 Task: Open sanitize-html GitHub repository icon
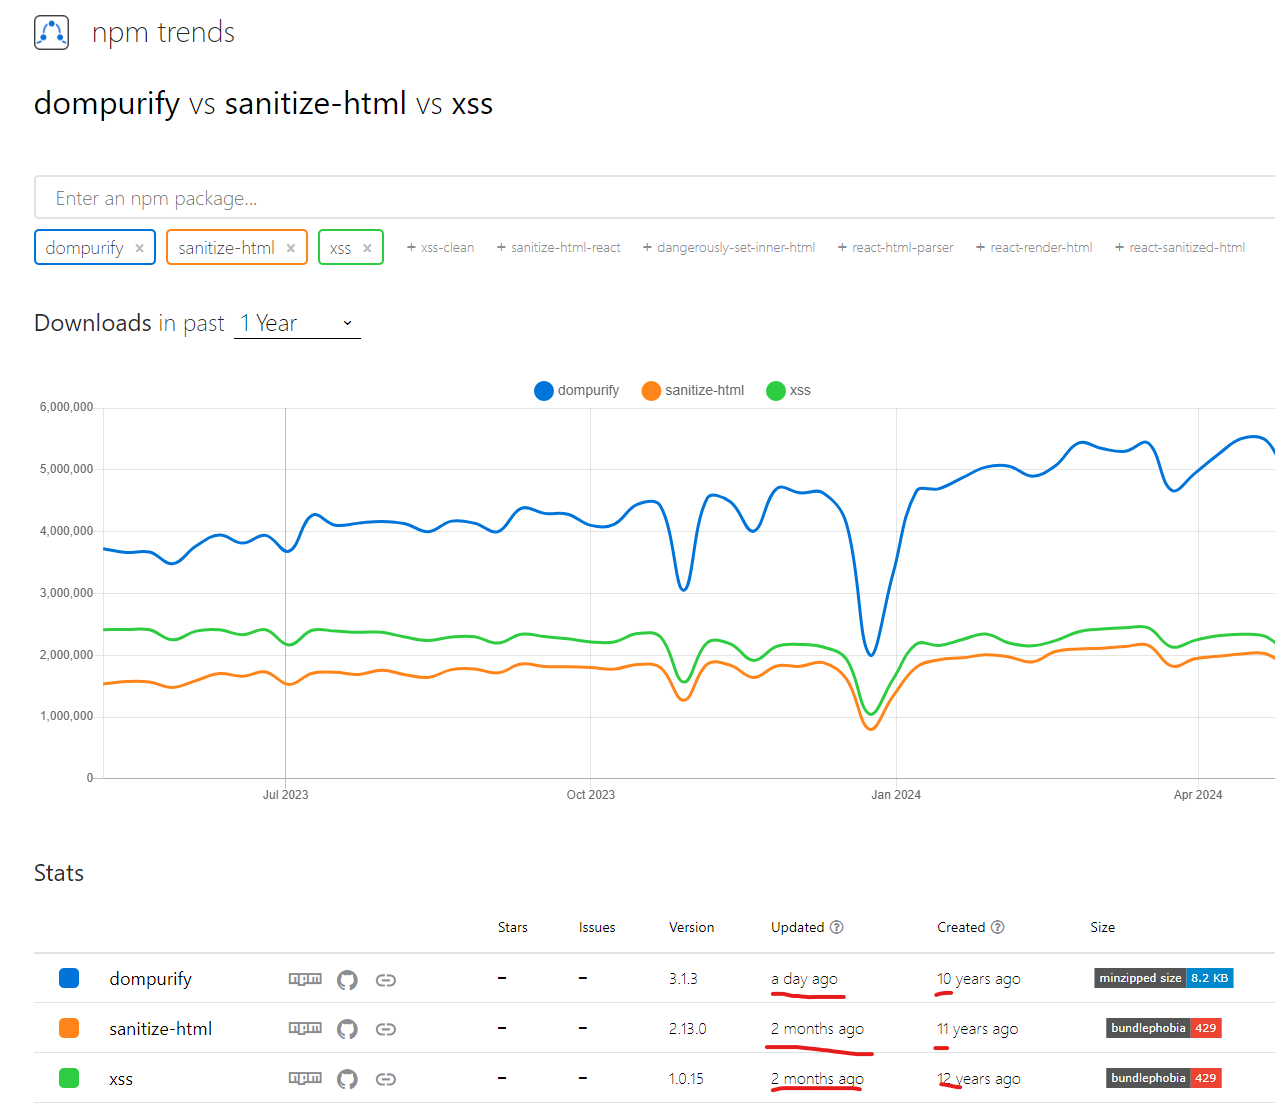[x=347, y=1029]
